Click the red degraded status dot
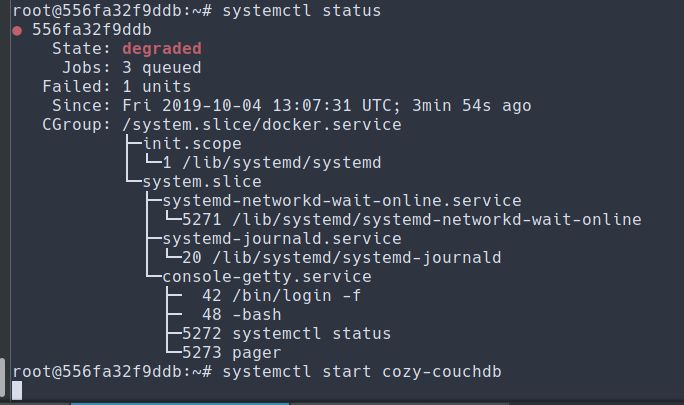The image size is (684, 405). click(x=18, y=30)
